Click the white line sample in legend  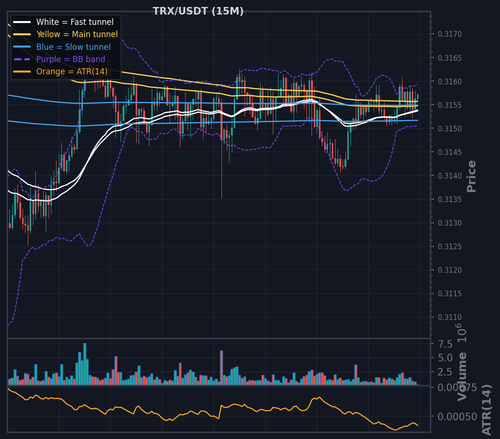click(x=22, y=22)
